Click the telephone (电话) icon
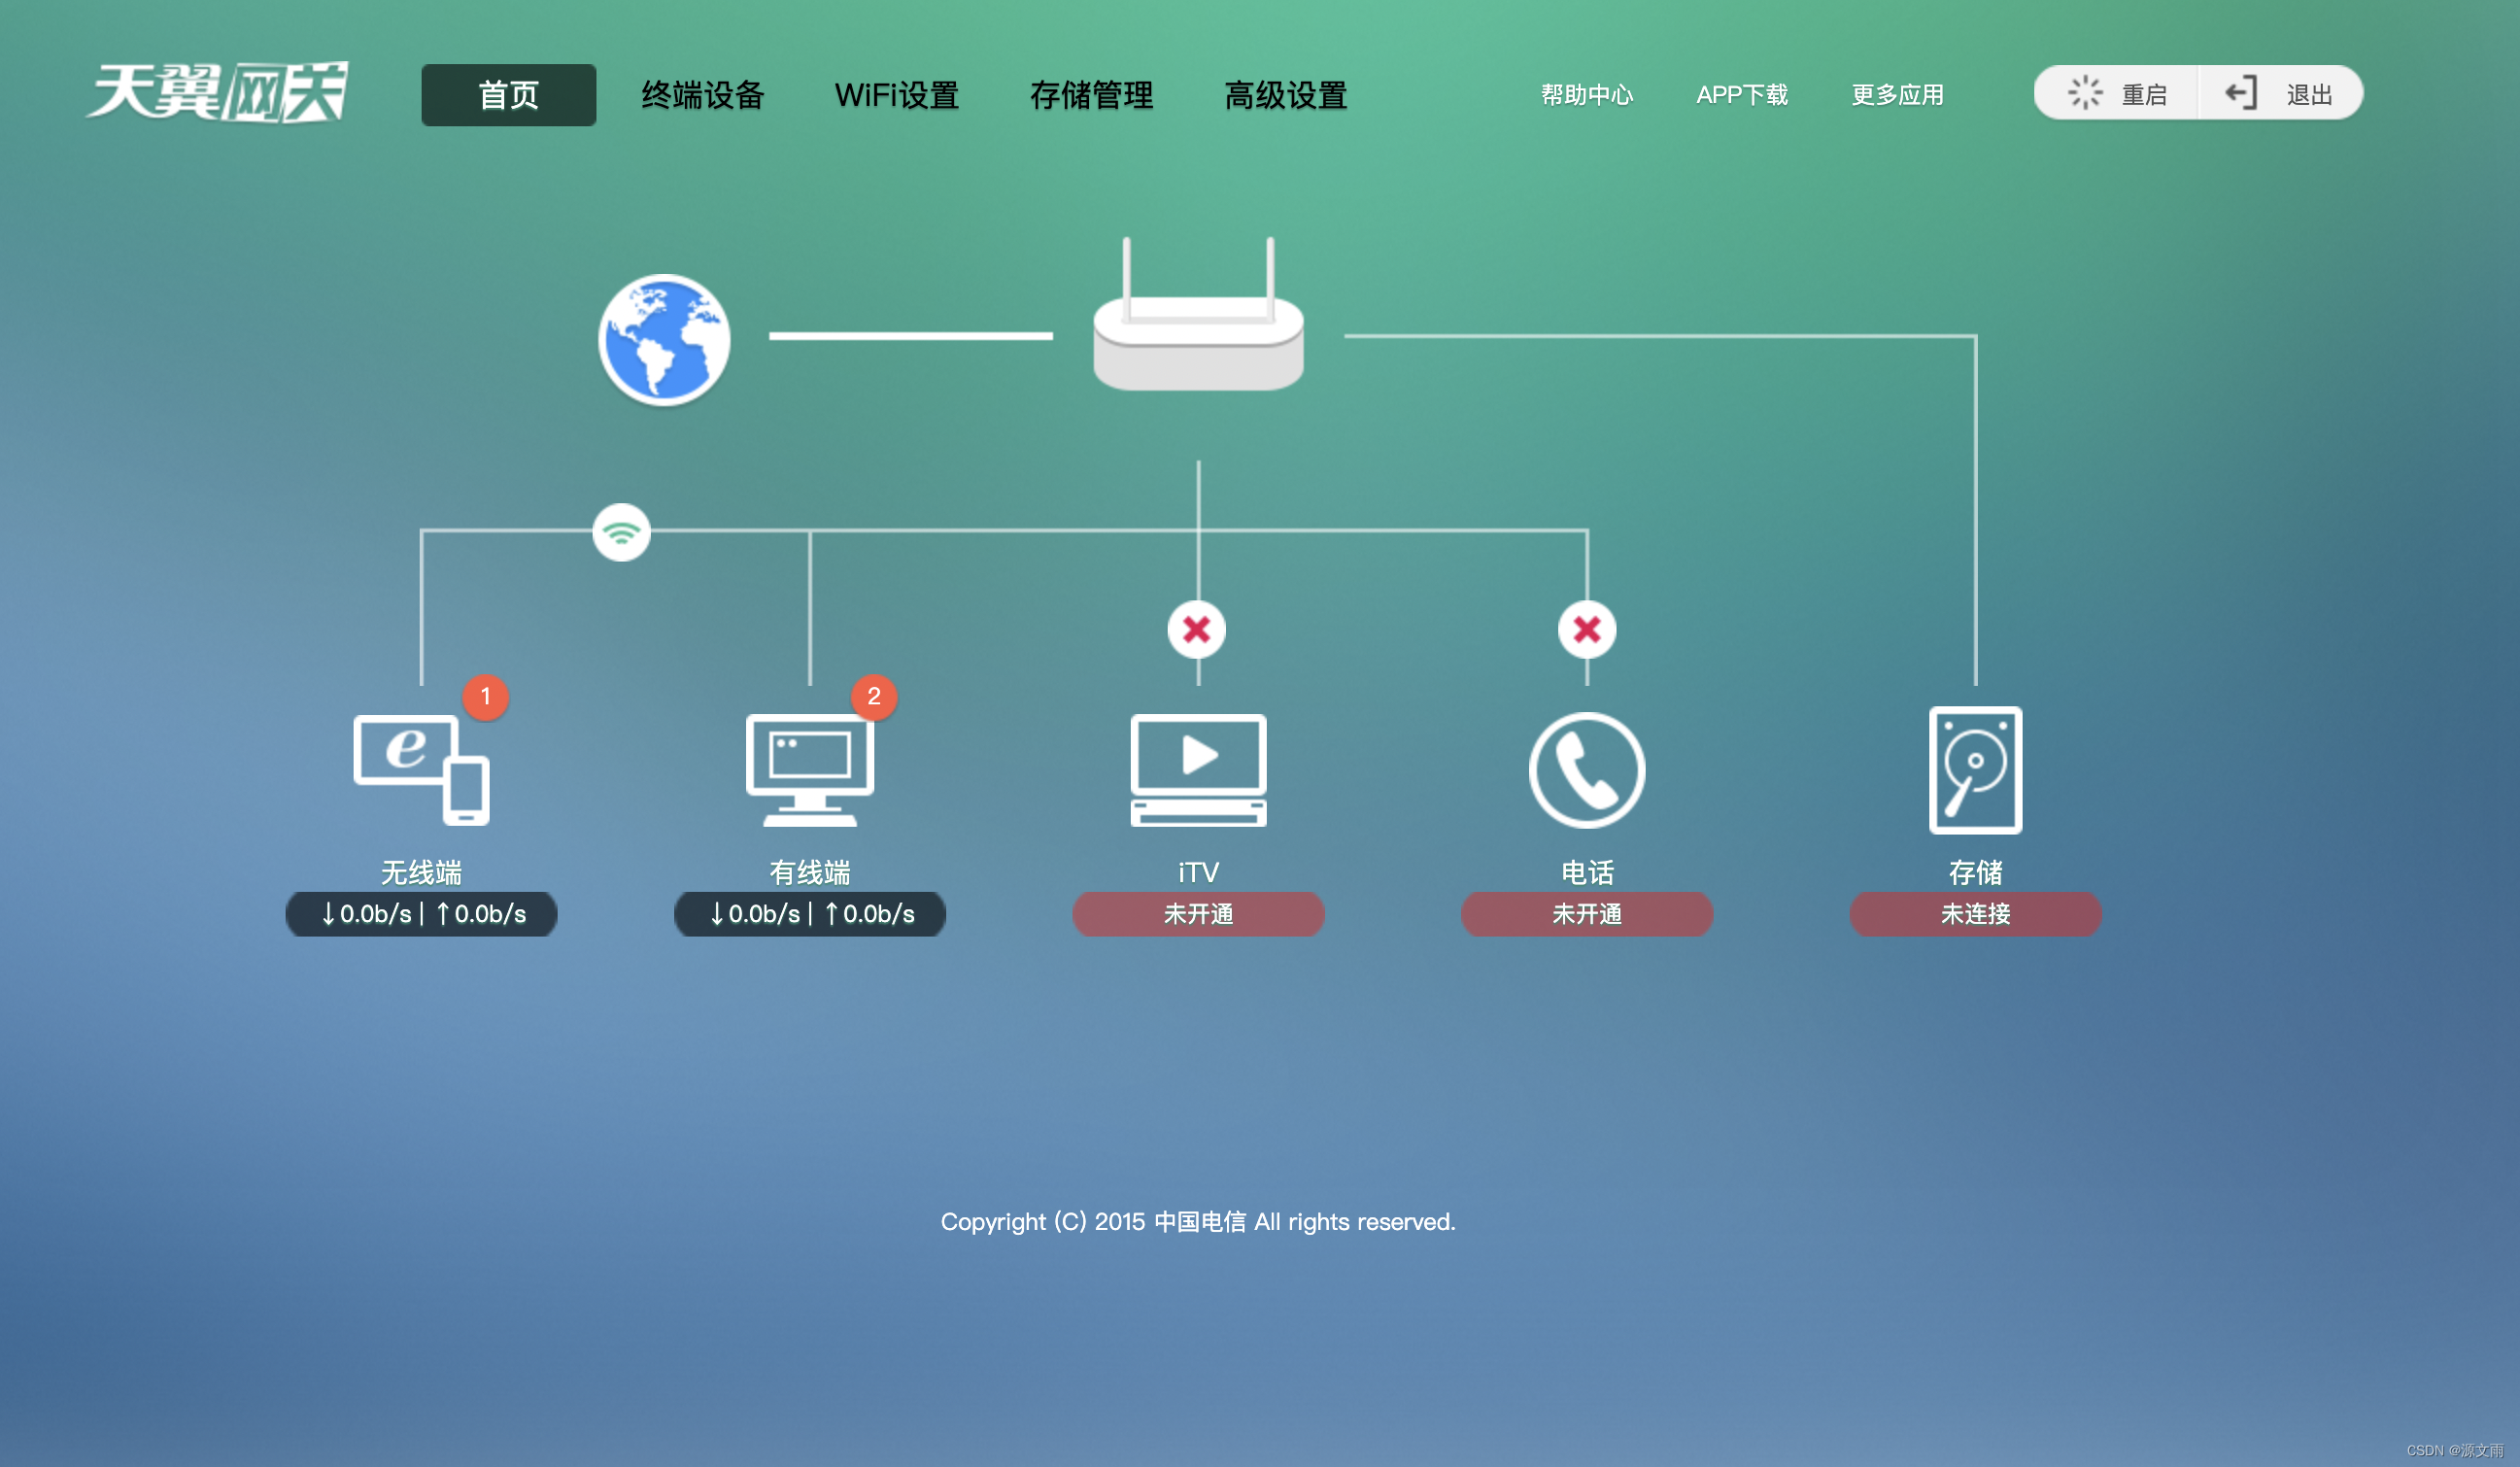The image size is (2520, 1467). pos(1586,770)
